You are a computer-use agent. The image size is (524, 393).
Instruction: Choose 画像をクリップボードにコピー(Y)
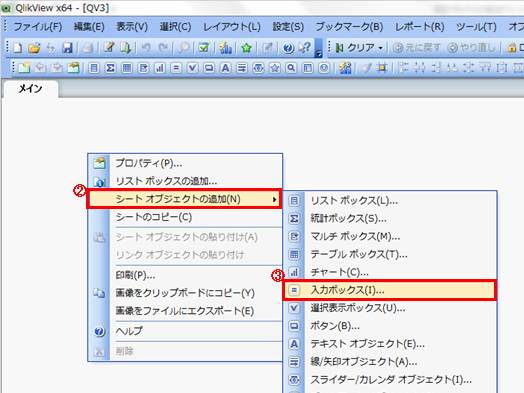pyautogui.click(x=186, y=293)
